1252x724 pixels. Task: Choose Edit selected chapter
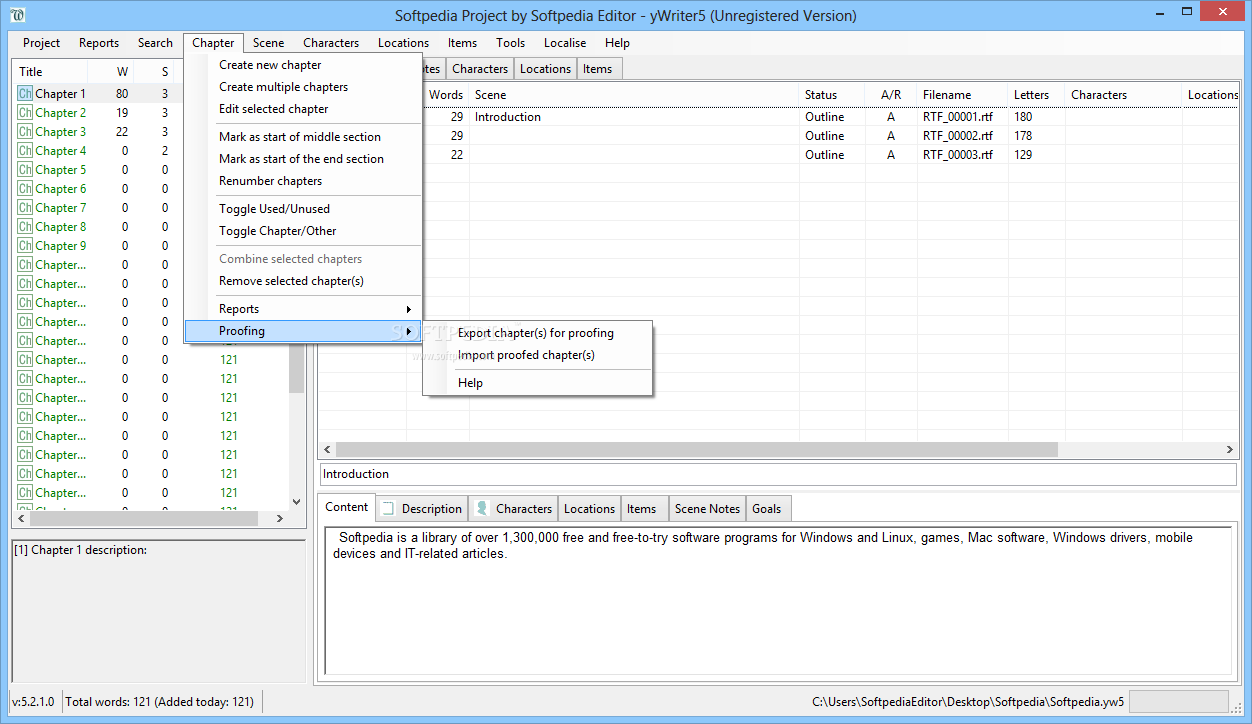303,109
